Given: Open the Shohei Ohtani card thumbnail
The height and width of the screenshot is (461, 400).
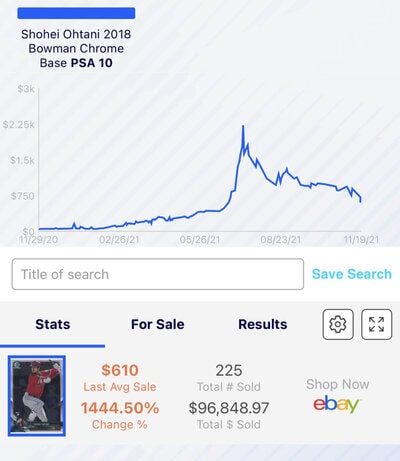Looking at the screenshot, I should 37,396.
